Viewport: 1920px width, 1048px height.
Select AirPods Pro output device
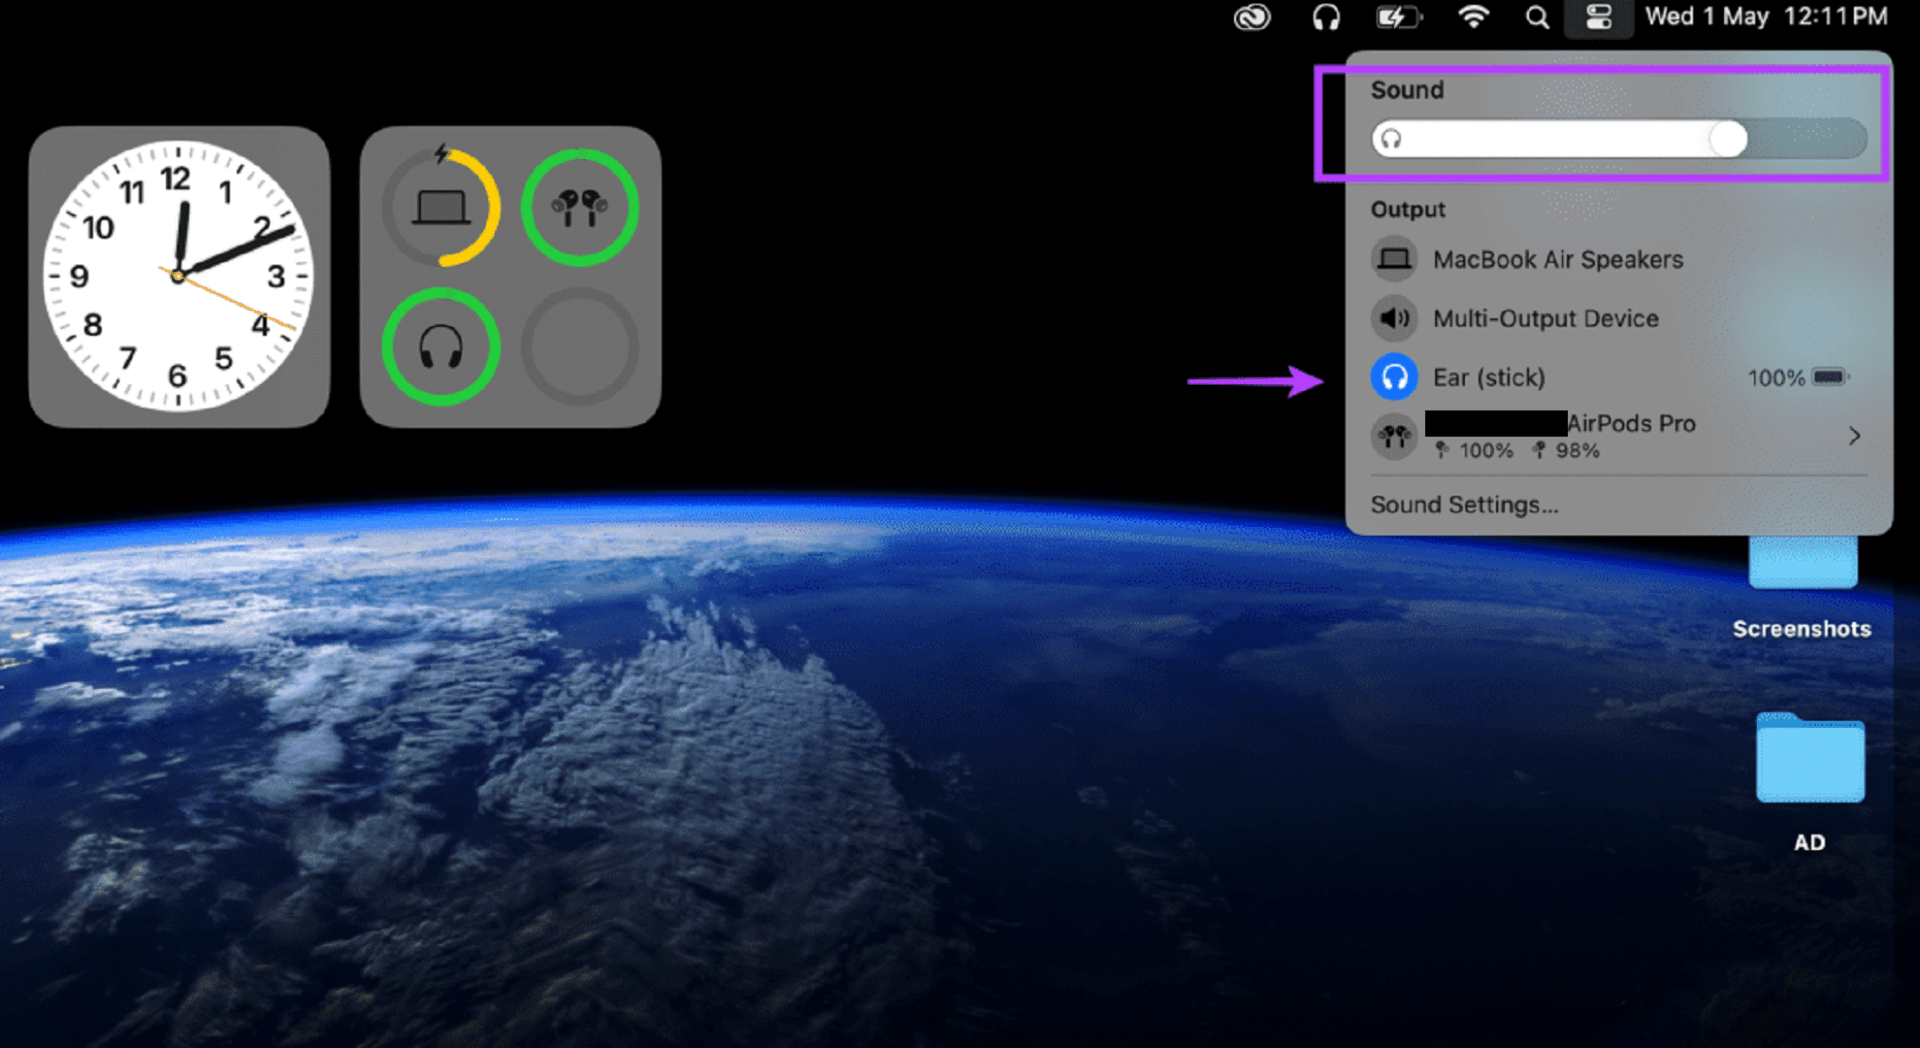coord(1619,437)
